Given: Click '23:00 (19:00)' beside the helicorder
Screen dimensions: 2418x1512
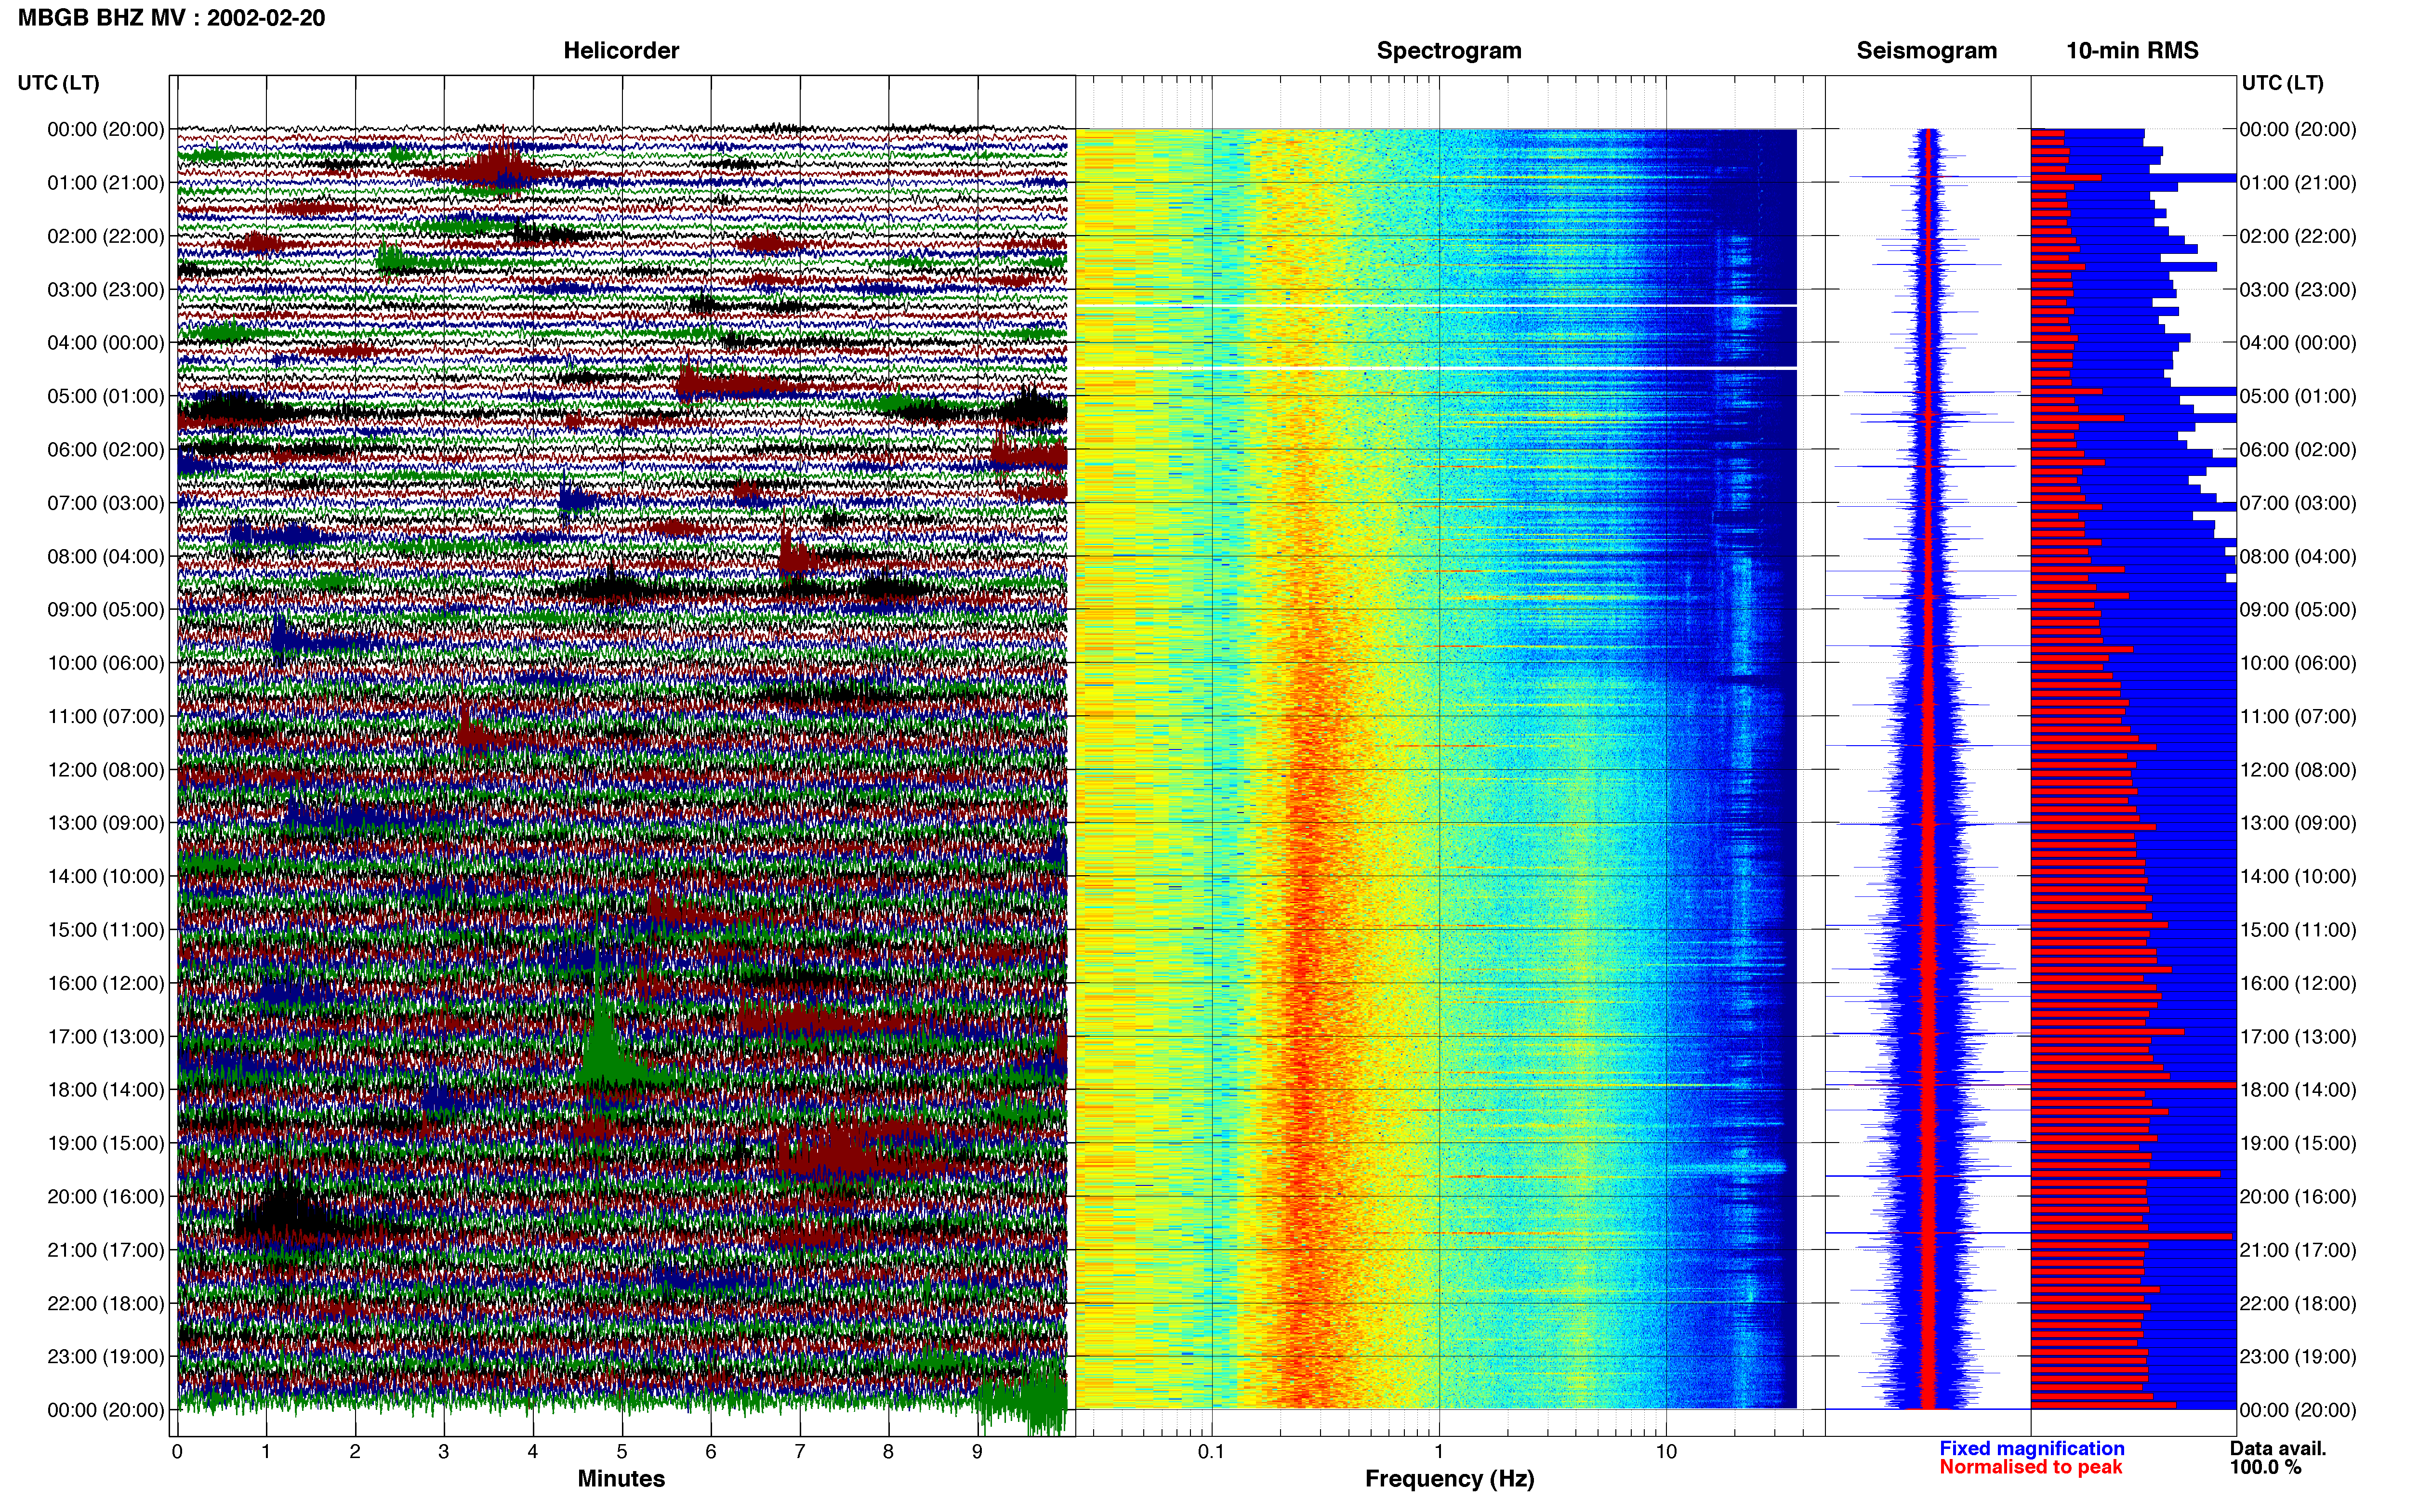Looking at the screenshot, I should [106, 1357].
